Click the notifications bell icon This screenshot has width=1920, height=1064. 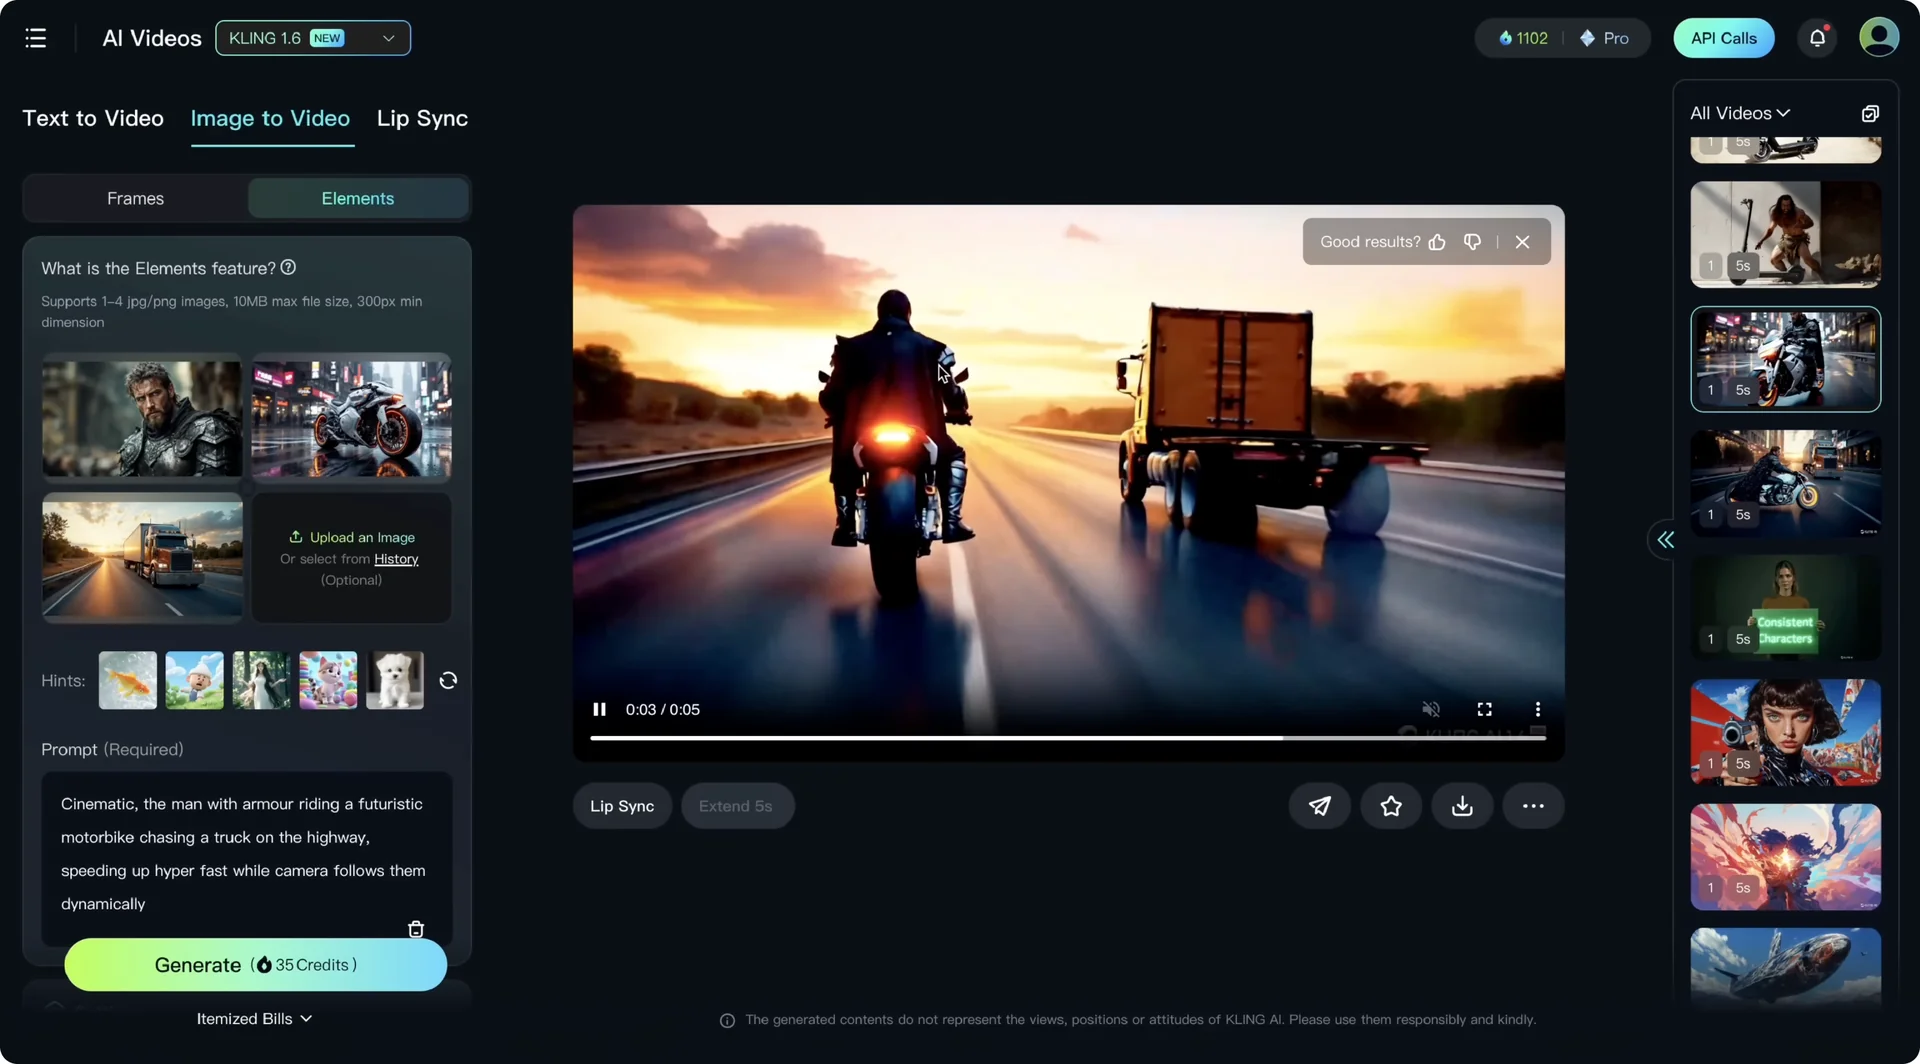[x=1817, y=38]
